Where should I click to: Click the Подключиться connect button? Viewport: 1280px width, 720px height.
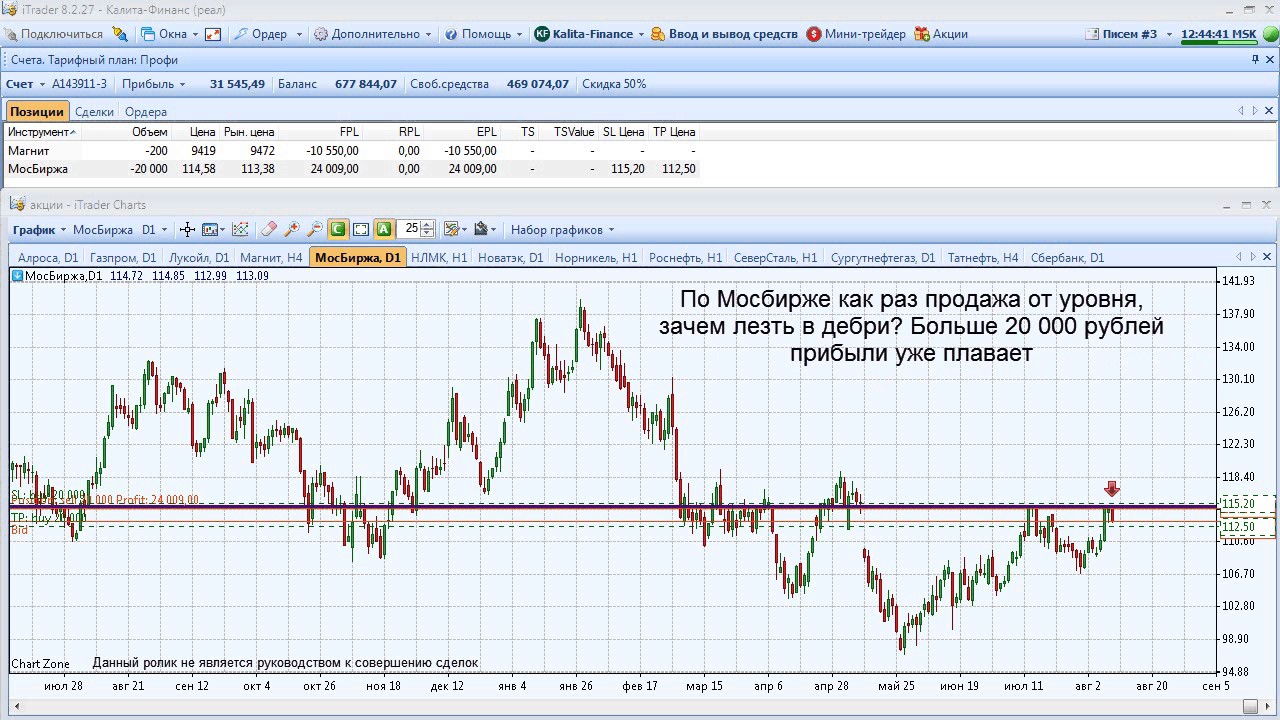pyautogui.click(x=54, y=34)
